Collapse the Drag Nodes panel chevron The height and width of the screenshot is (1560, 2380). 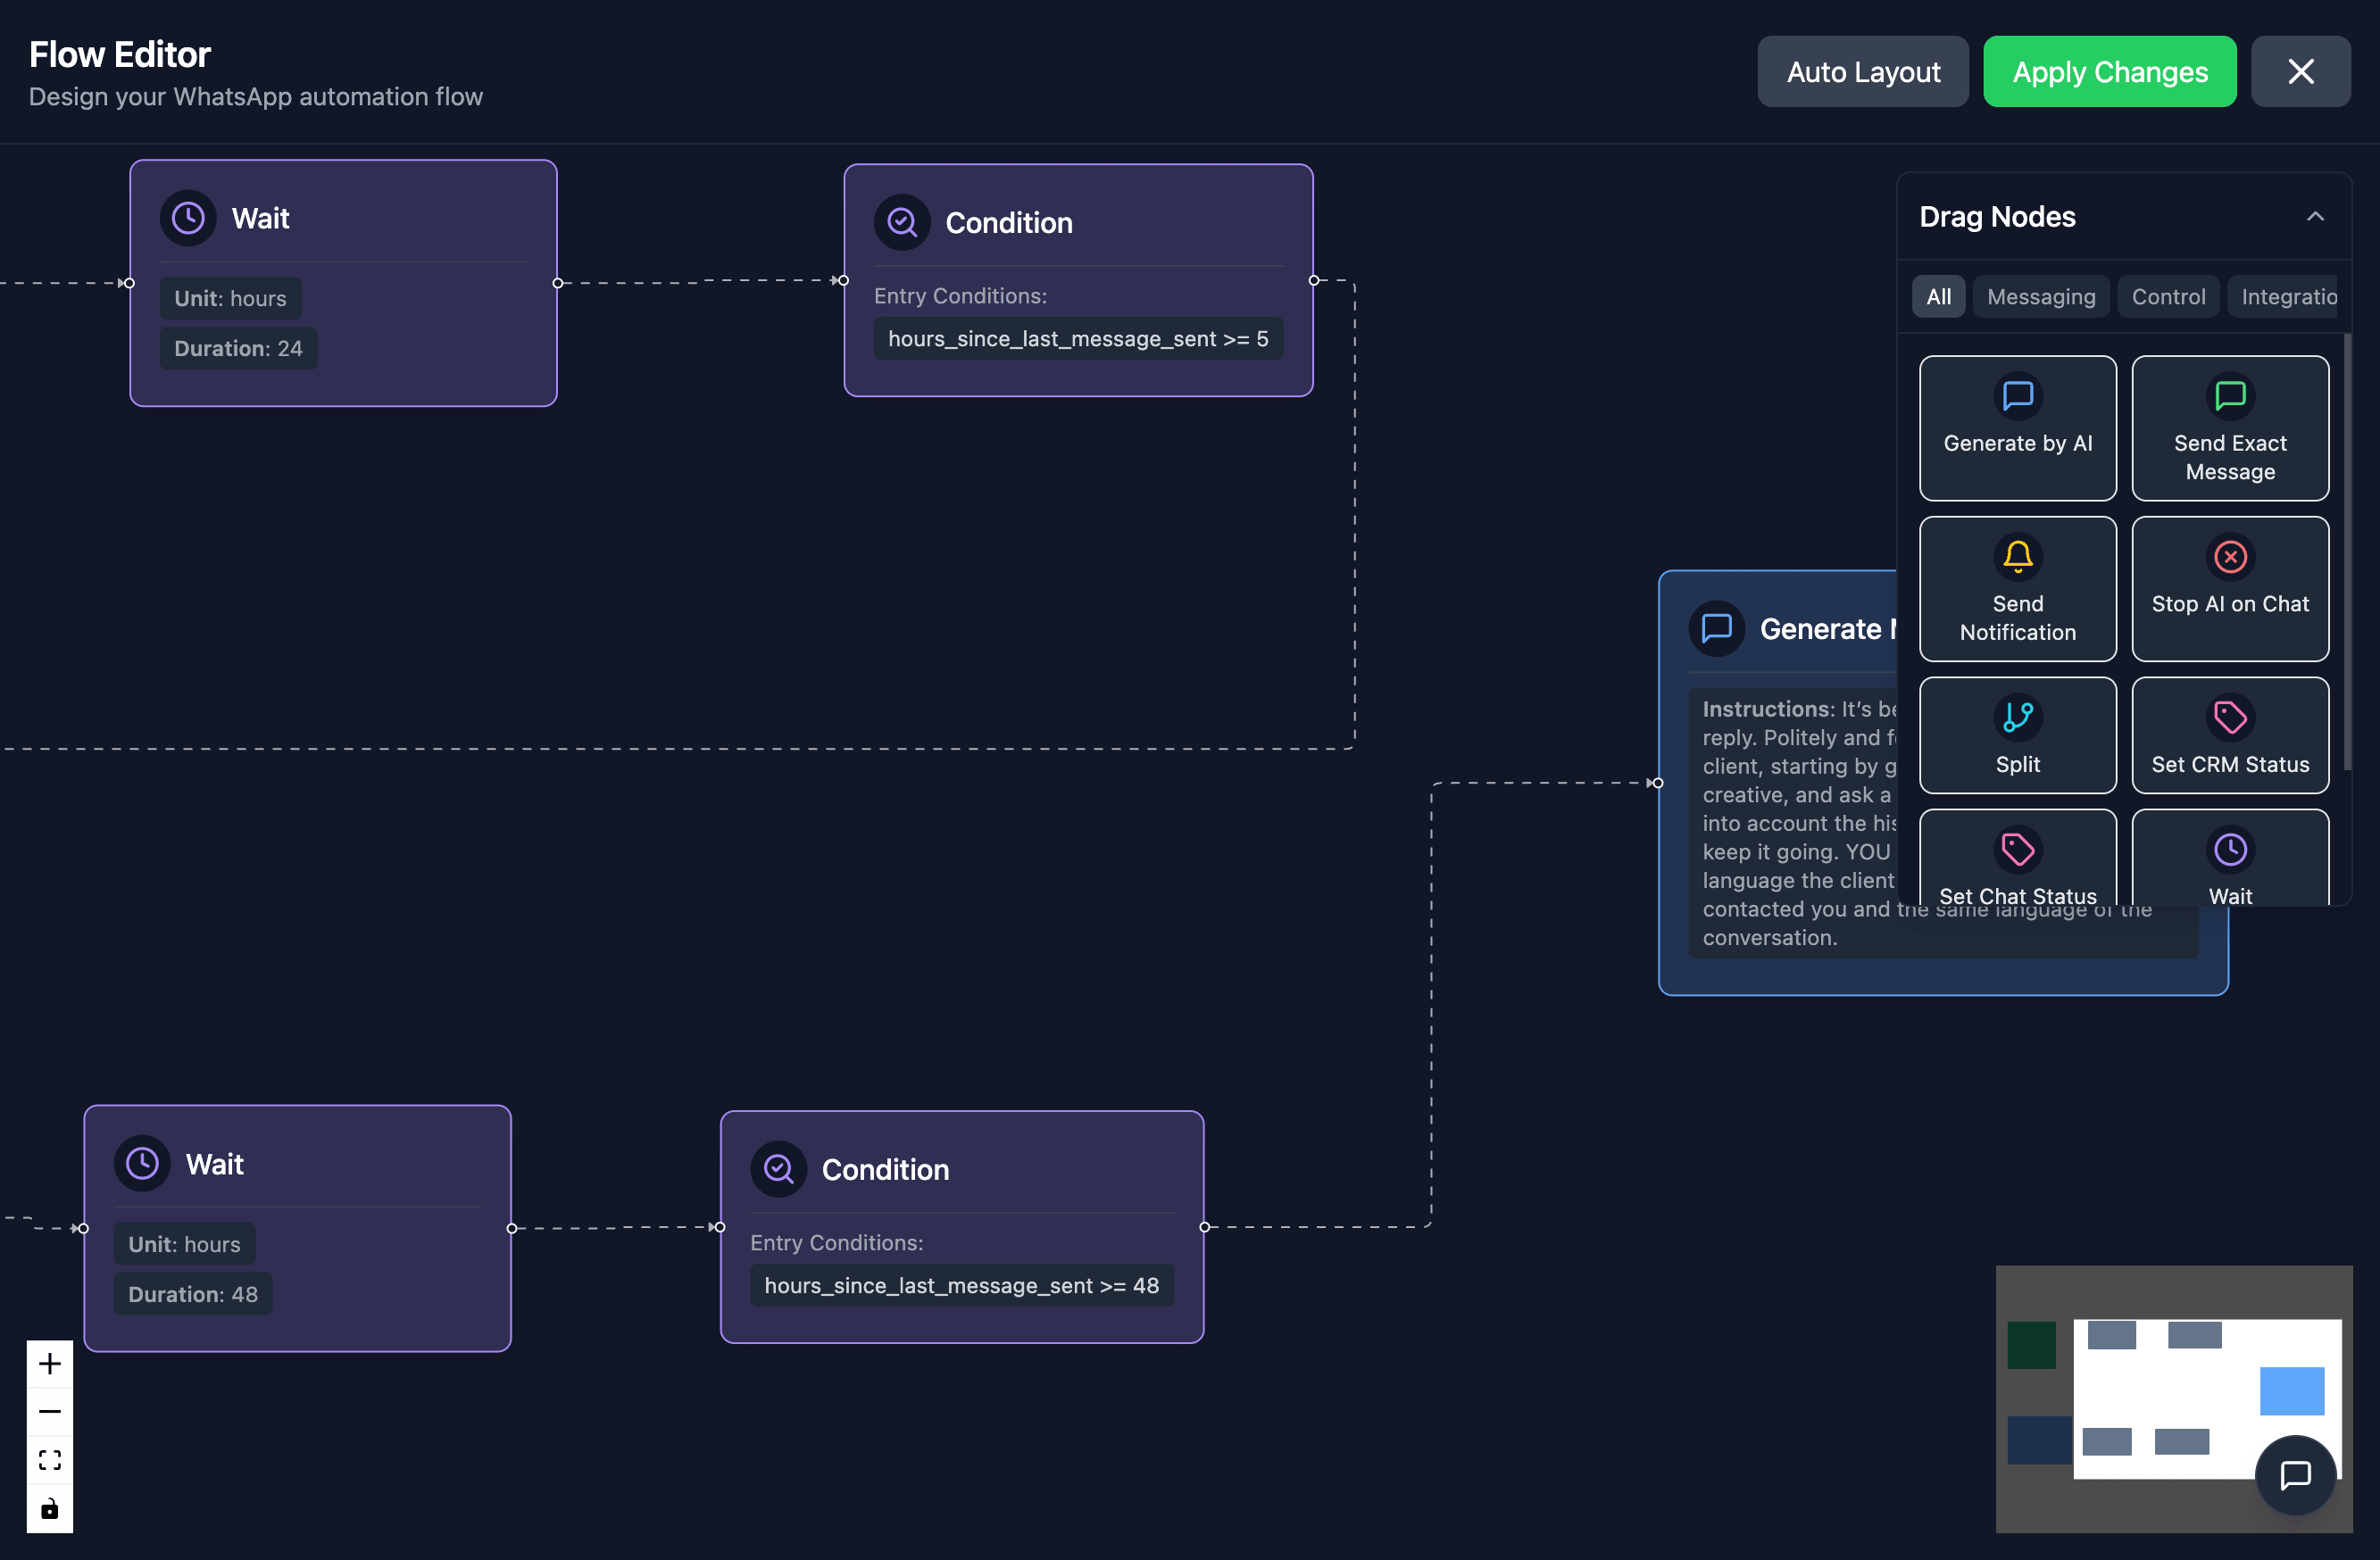pyautogui.click(x=2315, y=217)
